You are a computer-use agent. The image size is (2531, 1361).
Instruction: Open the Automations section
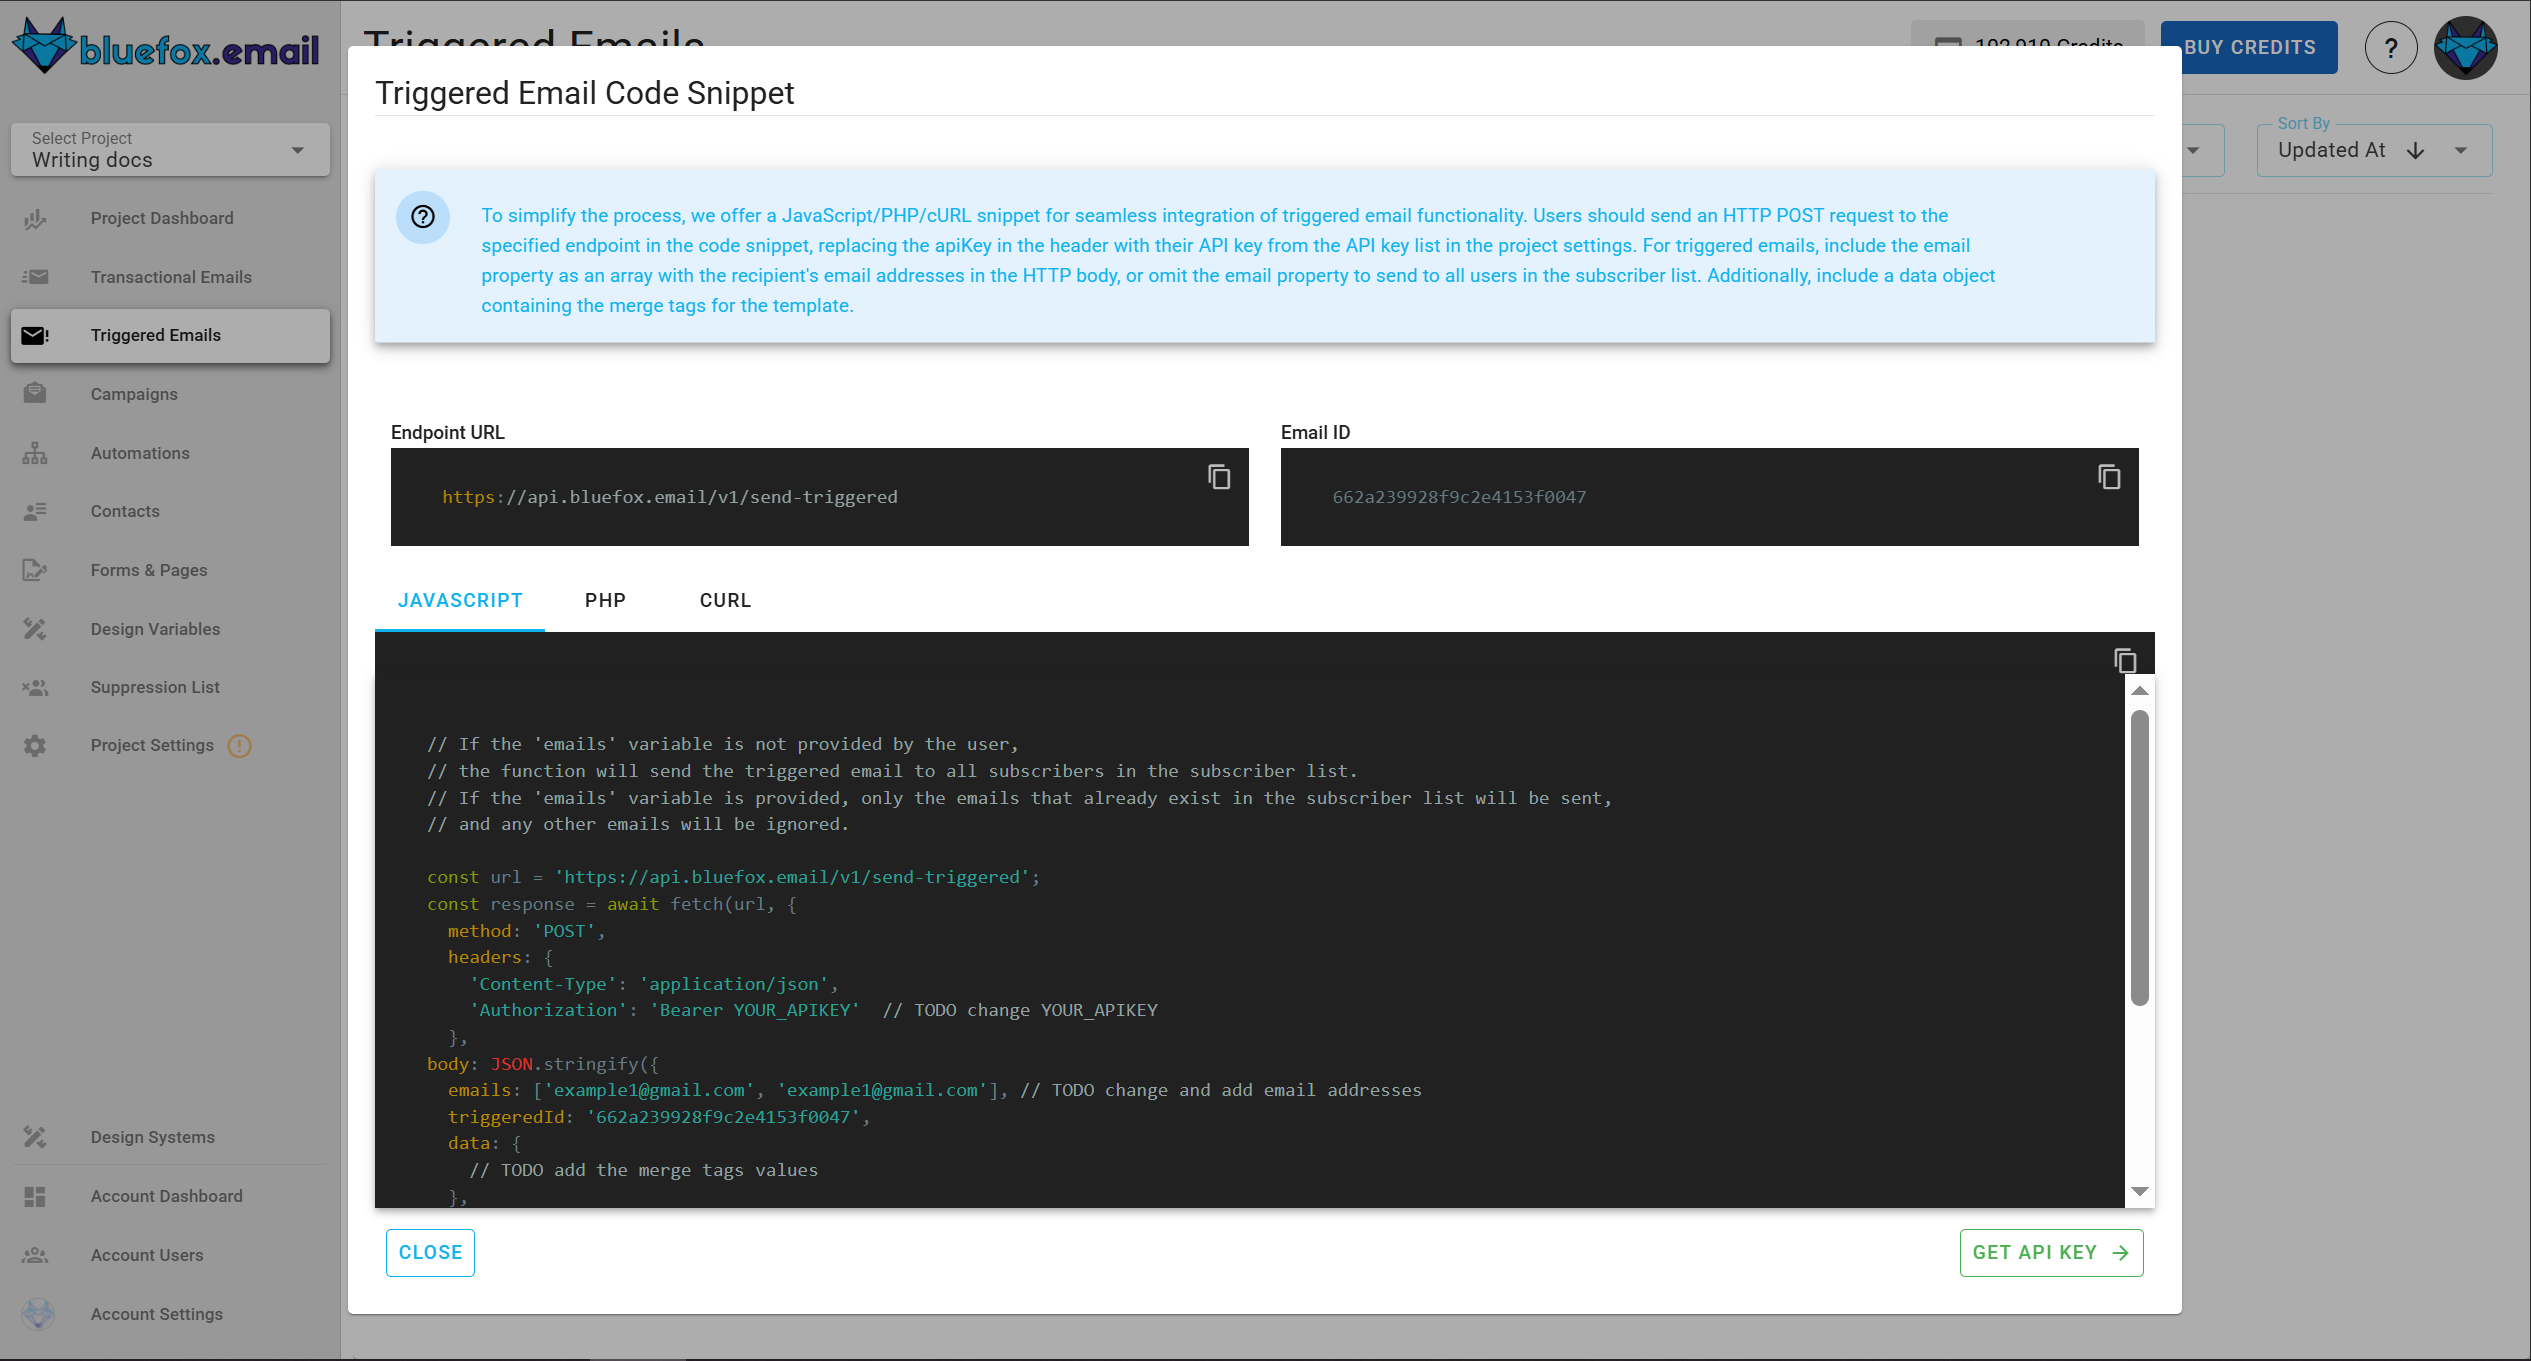click(140, 453)
